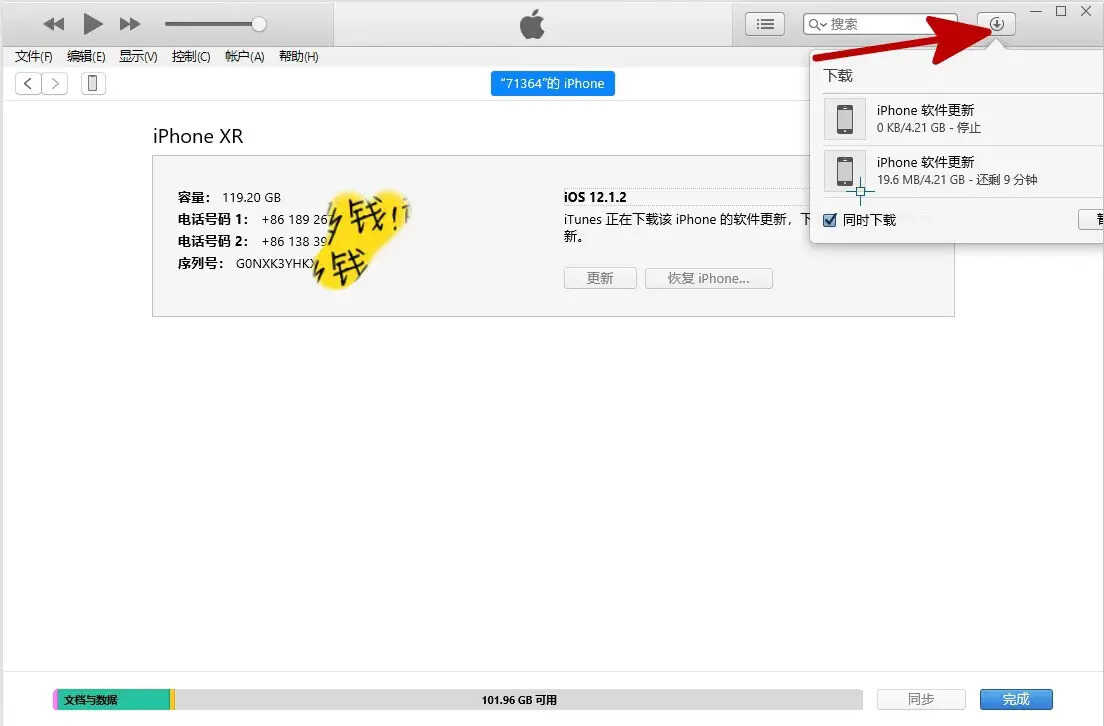Screen dimensions: 1104x726
Task: Select stopped iPhone 软件更新 download (0 KB)
Action: (x=962, y=118)
